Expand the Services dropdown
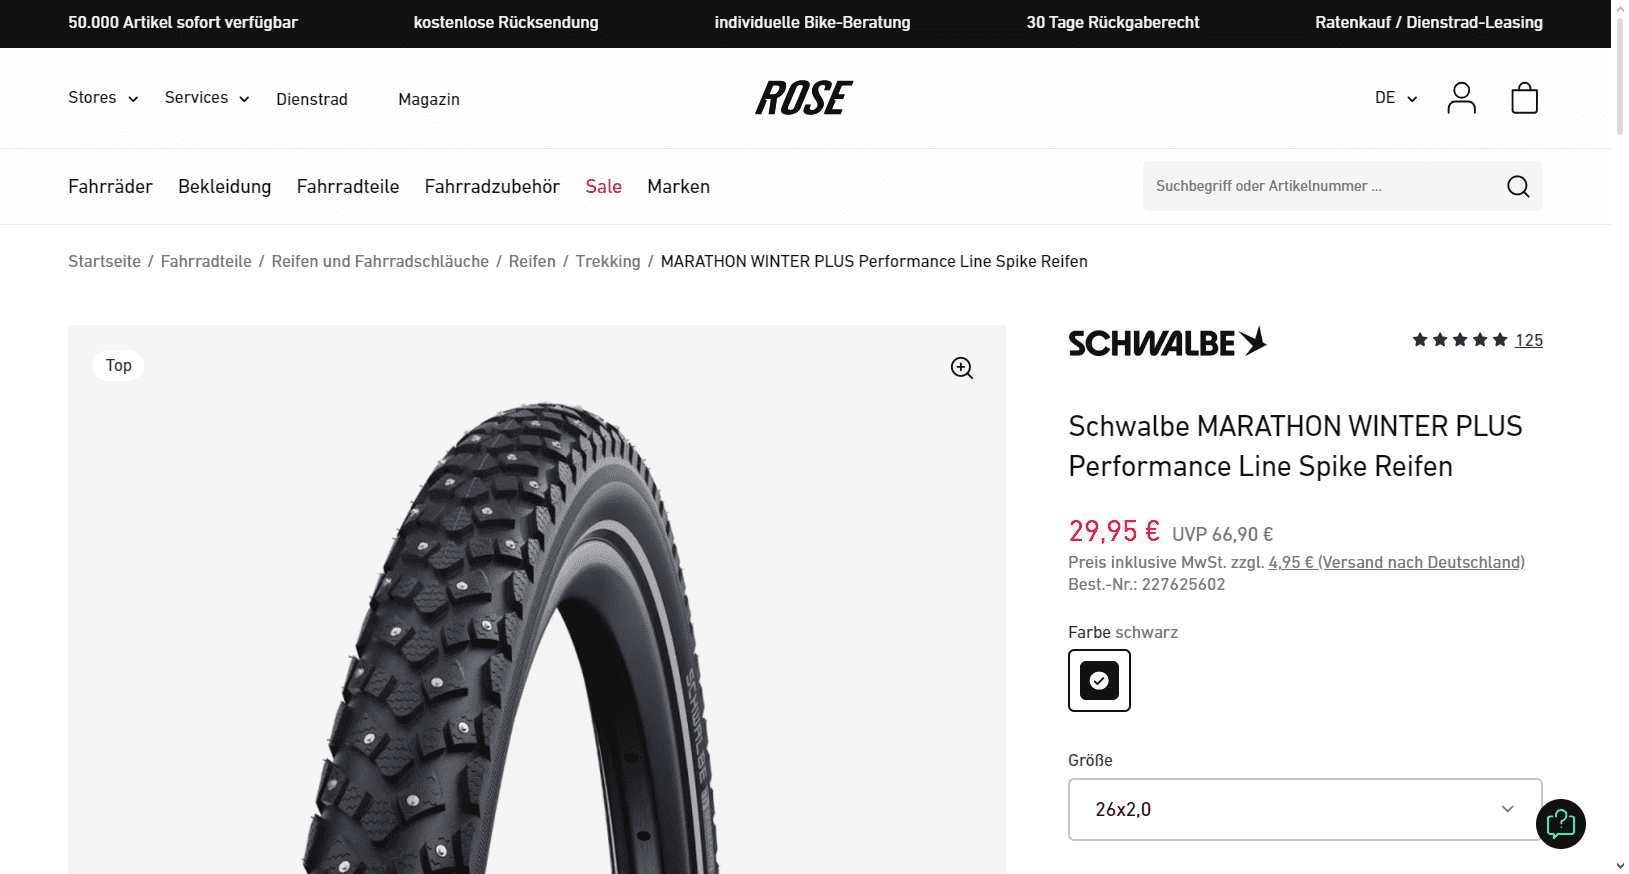Image resolution: width=1629 pixels, height=874 pixels. point(207,98)
